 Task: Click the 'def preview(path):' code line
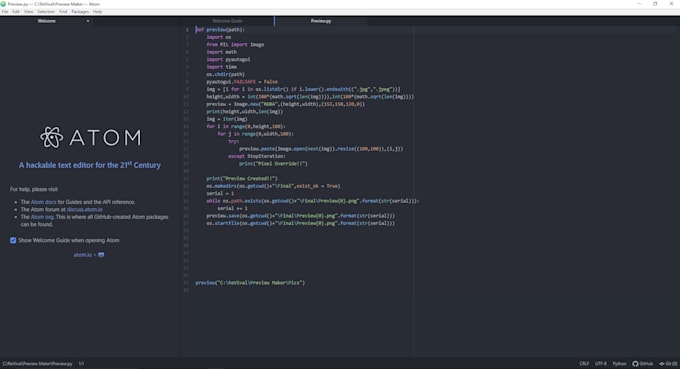[x=220, y=29]
